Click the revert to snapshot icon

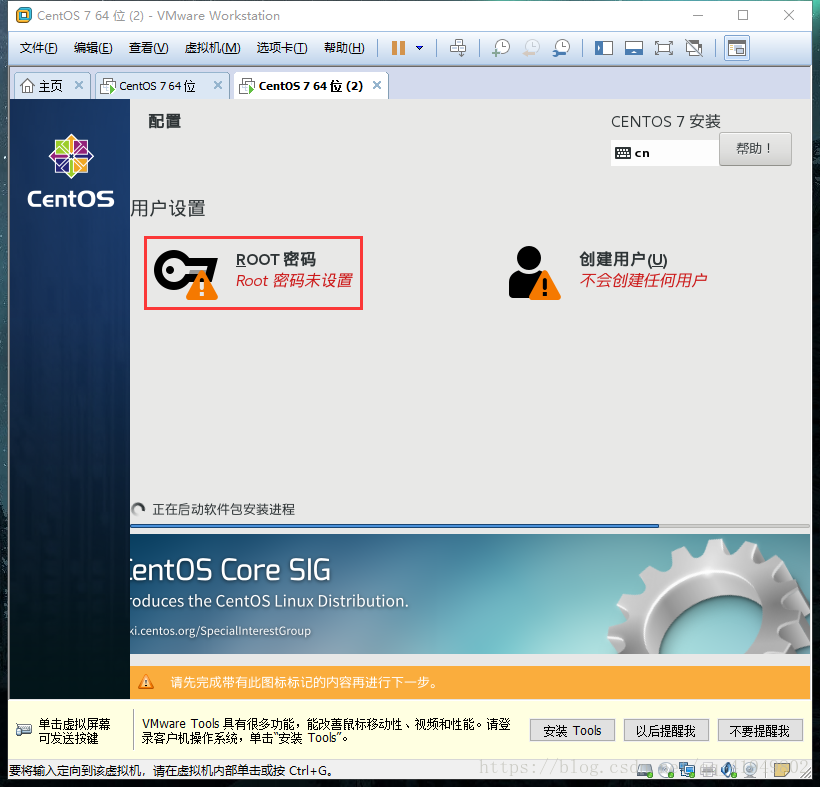[531, 48]
